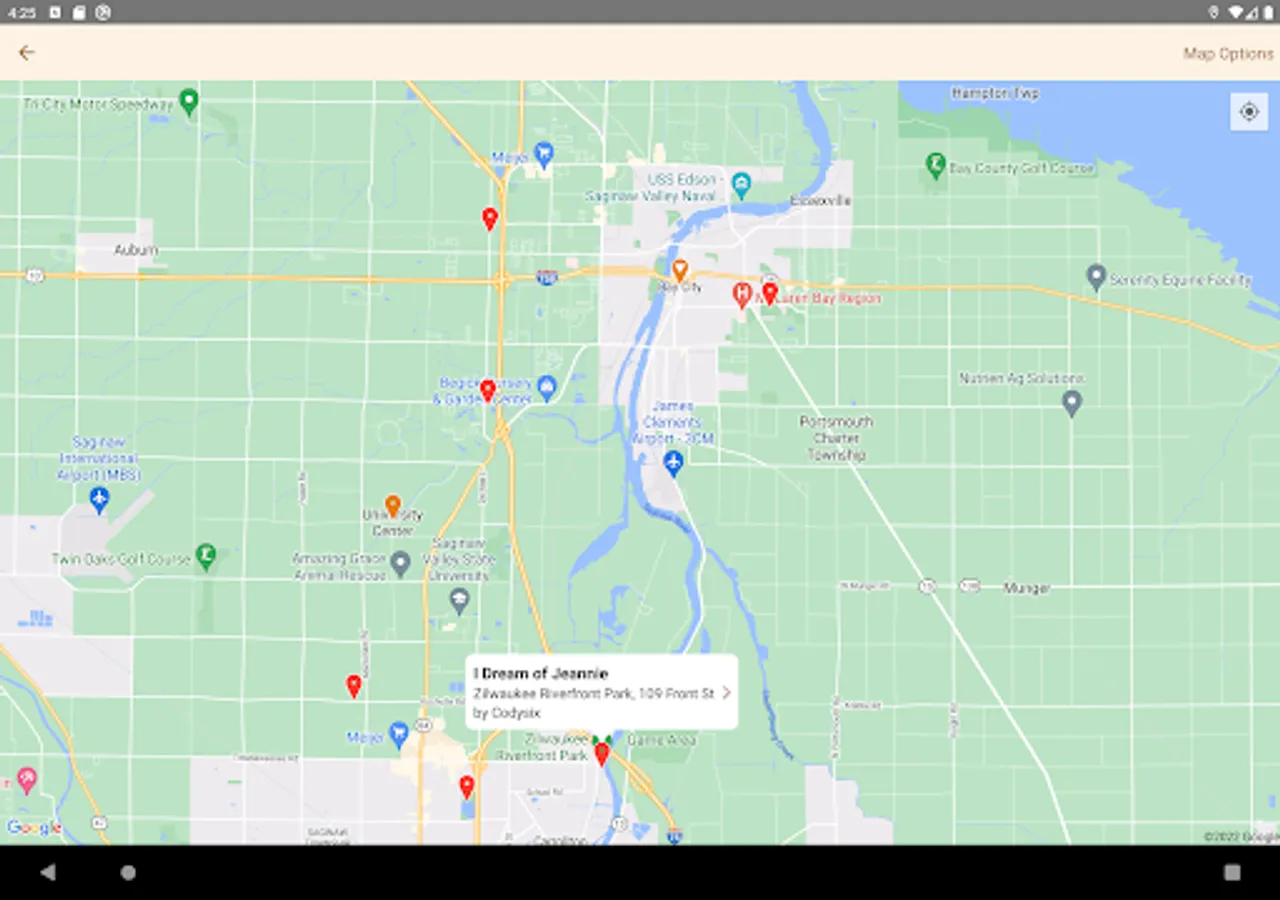
Task: Center map on my location
Action: (x=1249, y=112)
